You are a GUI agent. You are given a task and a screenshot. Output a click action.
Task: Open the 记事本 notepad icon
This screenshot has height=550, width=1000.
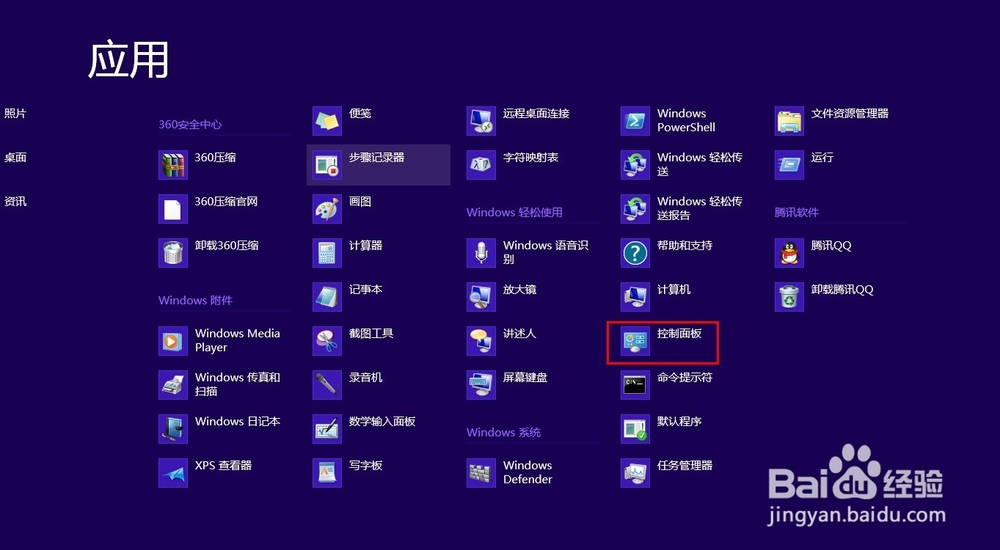point(327,297)
